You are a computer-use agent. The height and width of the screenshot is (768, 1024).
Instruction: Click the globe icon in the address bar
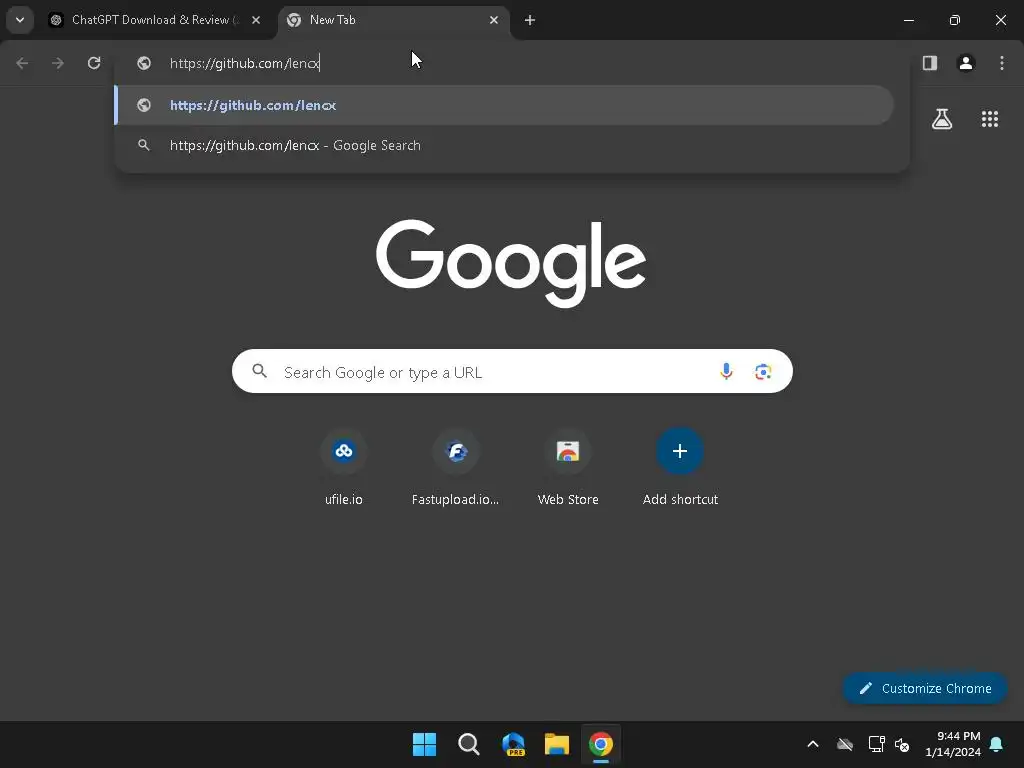pyautogui.click(x=144, y=63)
